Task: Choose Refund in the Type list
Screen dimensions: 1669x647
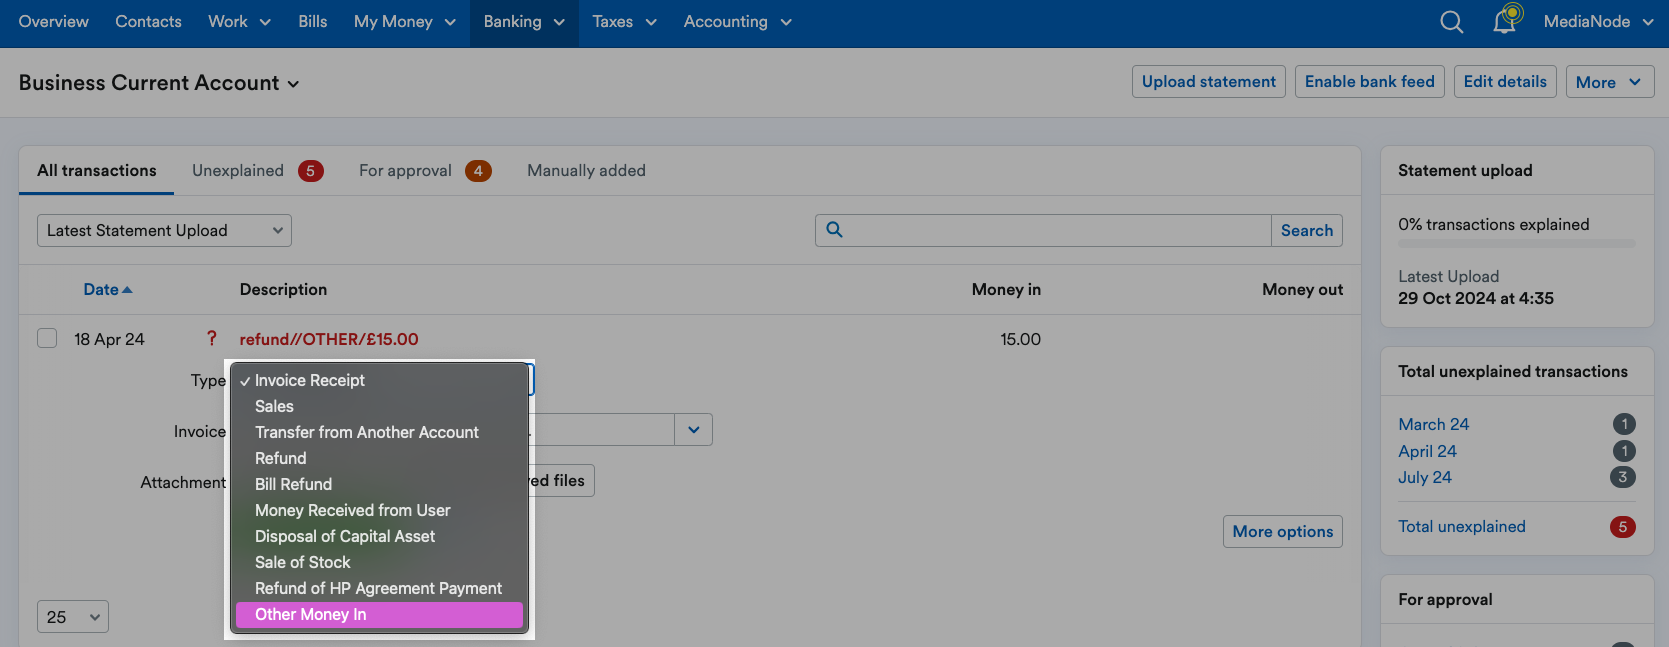Action: click(379, 458)
